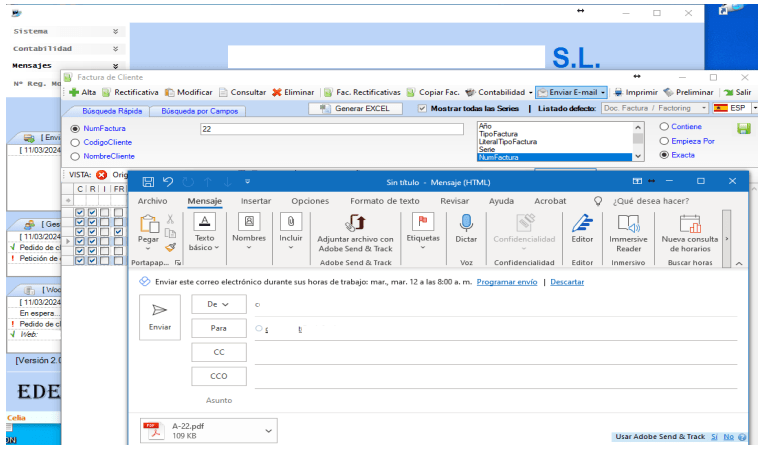The width and height of the screenshot is (764, 452).
Task: Collapse the Outlook ribbon with the caret
Action: [x=739, y=264]
